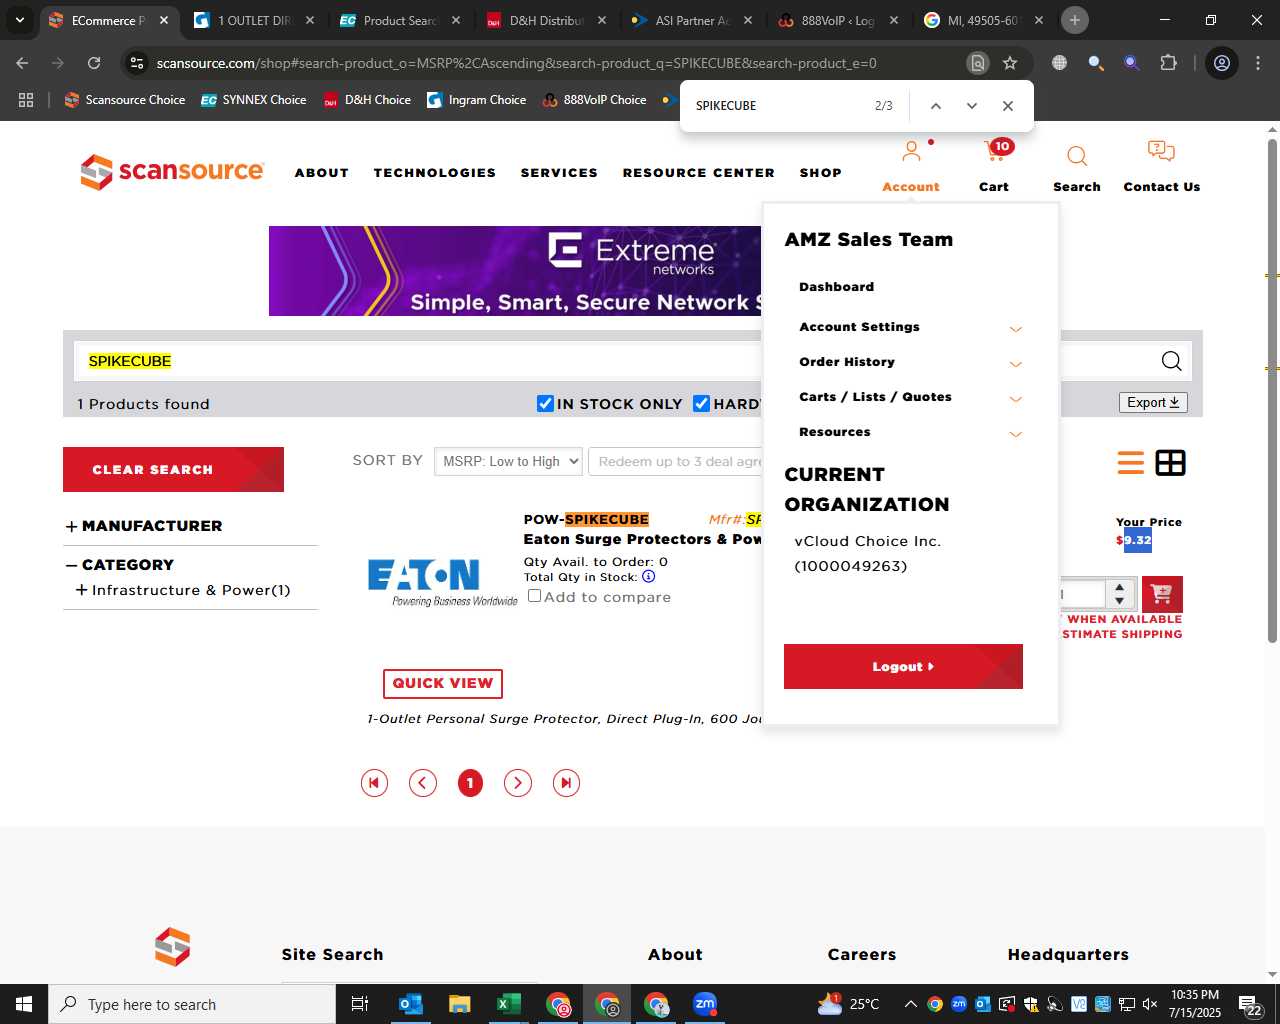Click the ScanSource logo
The height and width of the screenshot is (1024, 1280).
pos(172,172)
